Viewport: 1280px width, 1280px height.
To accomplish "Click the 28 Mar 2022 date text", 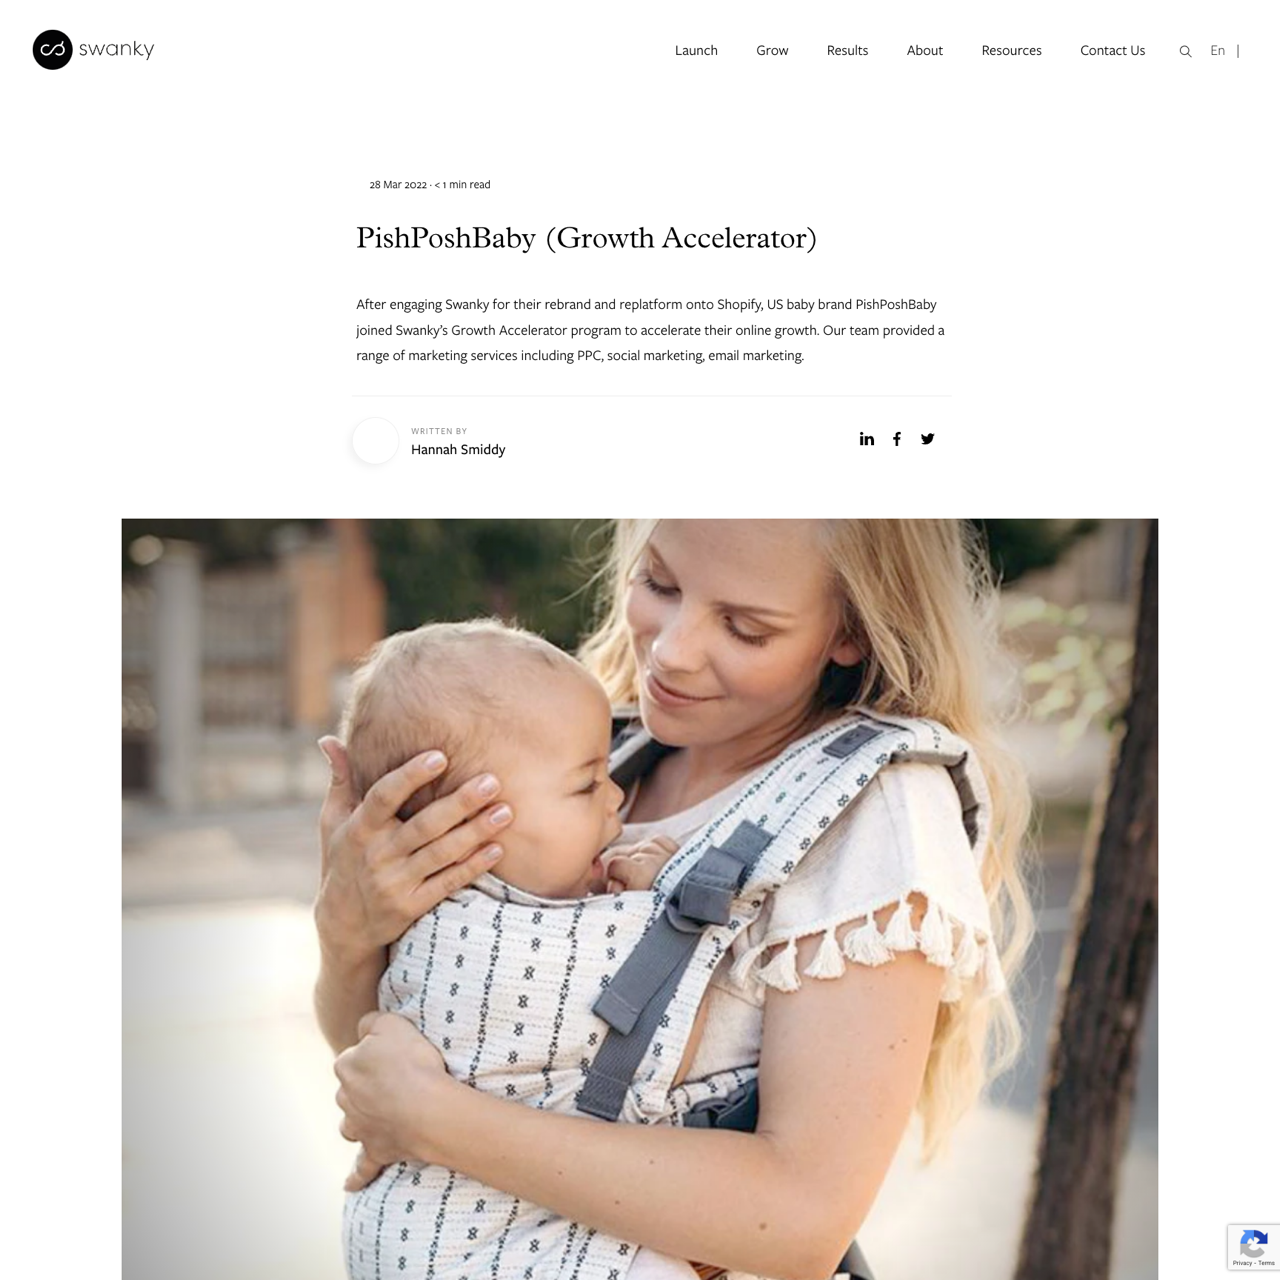I will tap(398, 184).
